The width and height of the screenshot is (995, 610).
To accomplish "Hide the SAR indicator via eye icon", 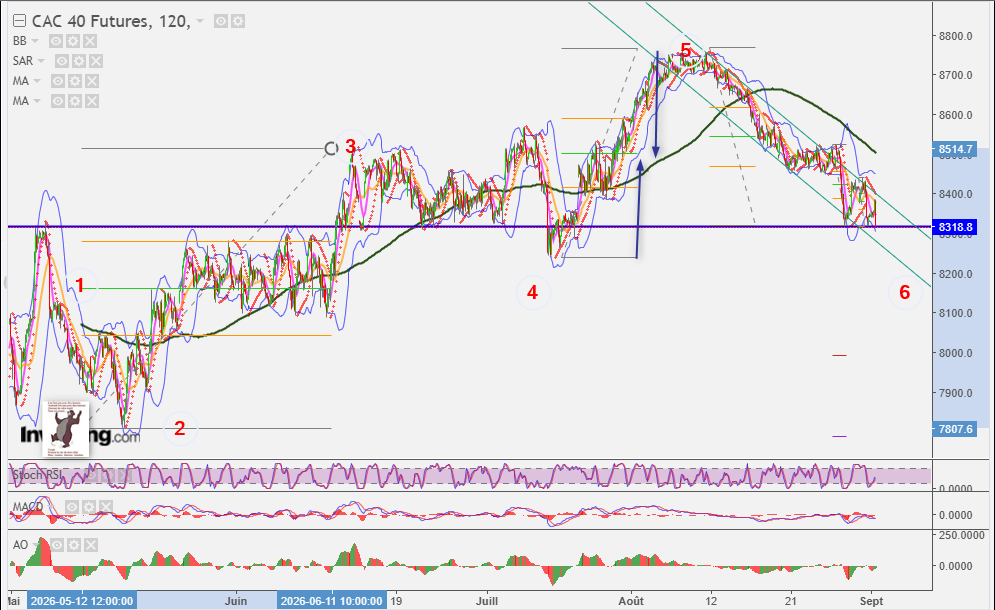I will pyautogui.click(x=62, y=62).
